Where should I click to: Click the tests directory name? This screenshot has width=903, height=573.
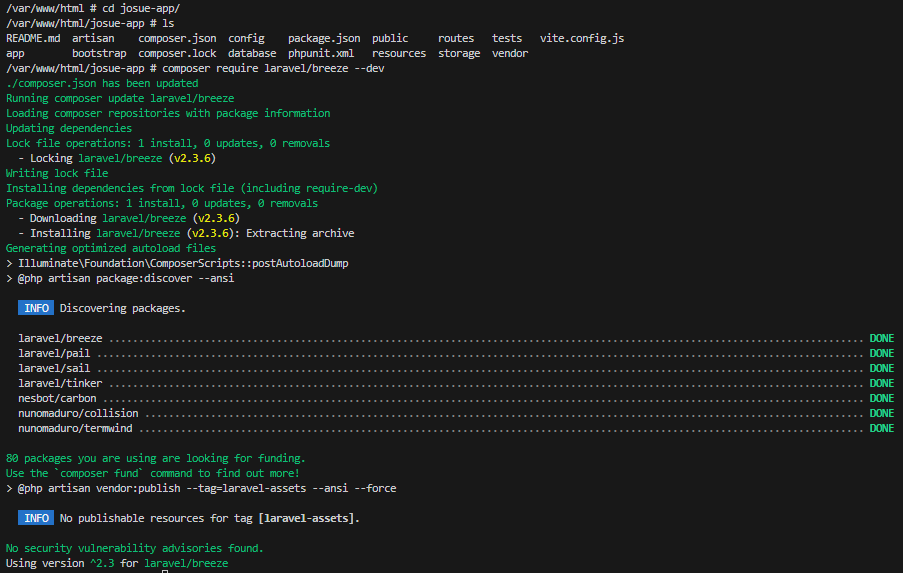(x=507, y=39)
